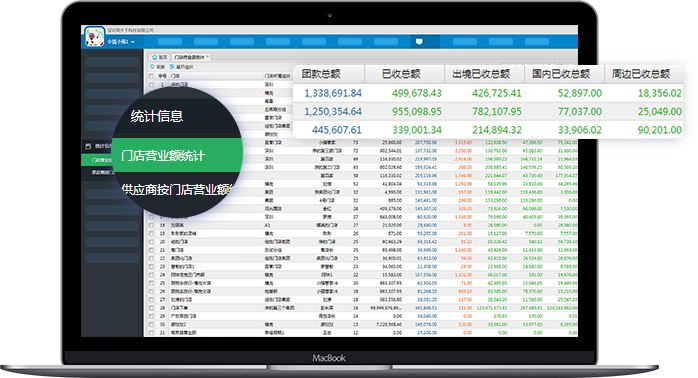Click the app logo in the top-left corner

(94, 37)
